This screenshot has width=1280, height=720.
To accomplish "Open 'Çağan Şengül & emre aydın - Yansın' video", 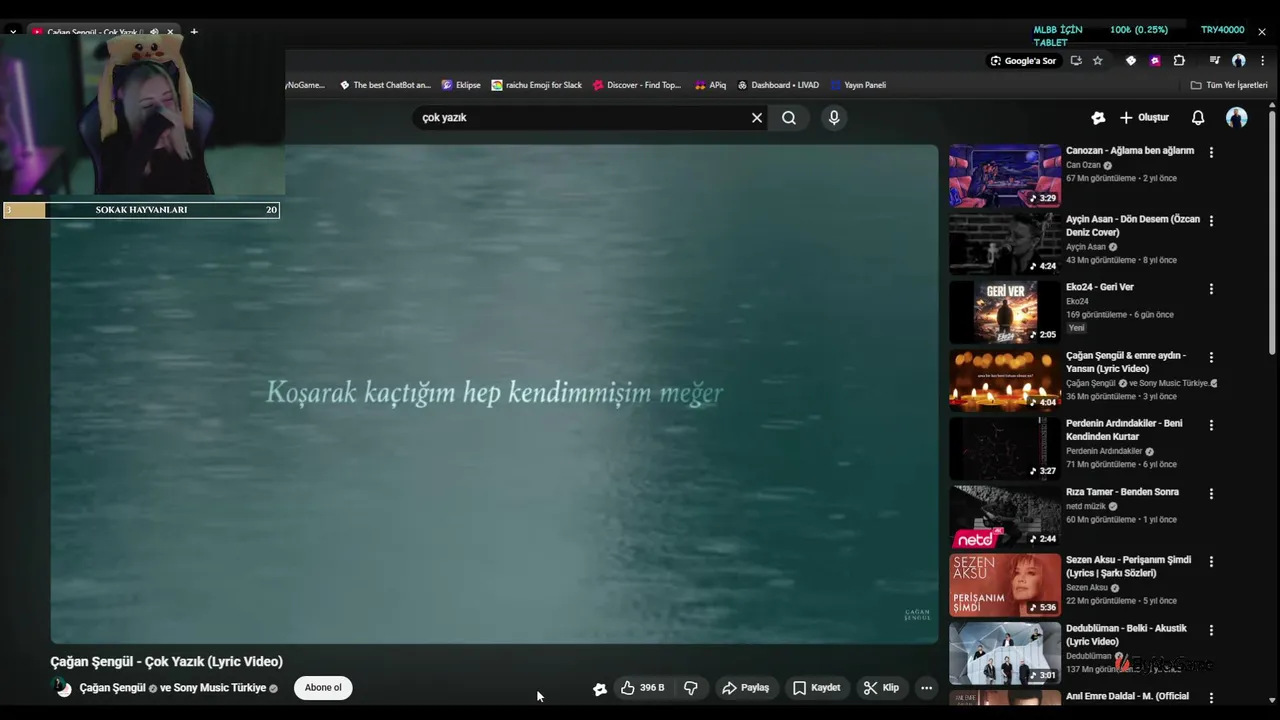I will pos(1126,362).
